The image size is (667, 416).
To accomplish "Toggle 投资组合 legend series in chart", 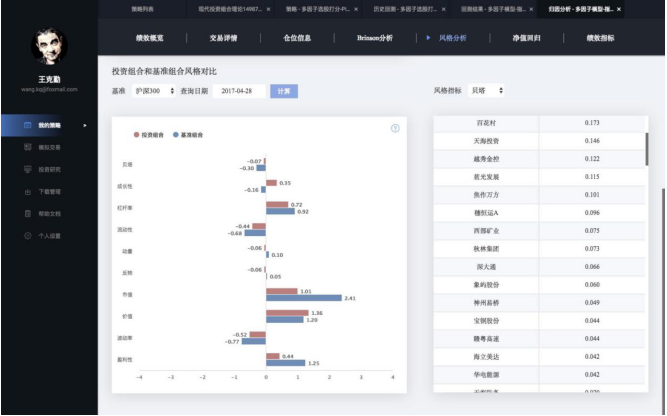I will point(151,133).
